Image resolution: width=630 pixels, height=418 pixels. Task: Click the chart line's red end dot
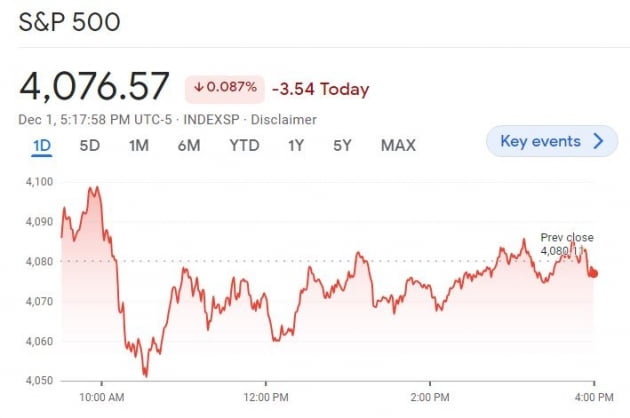point(594,274)
